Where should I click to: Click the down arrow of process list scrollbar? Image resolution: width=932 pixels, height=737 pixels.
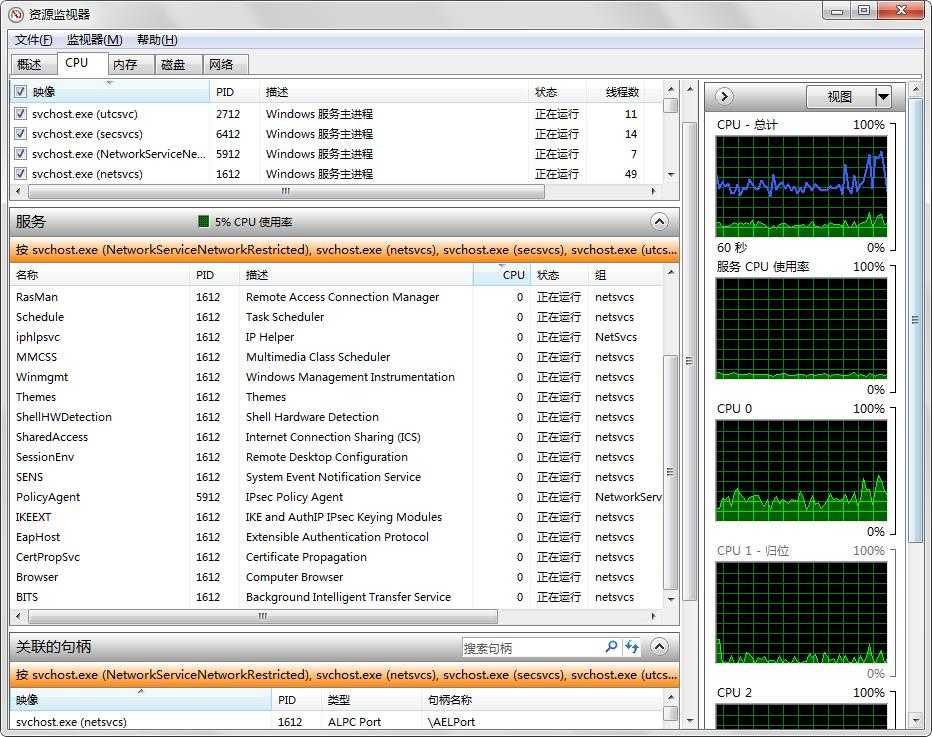670,174
